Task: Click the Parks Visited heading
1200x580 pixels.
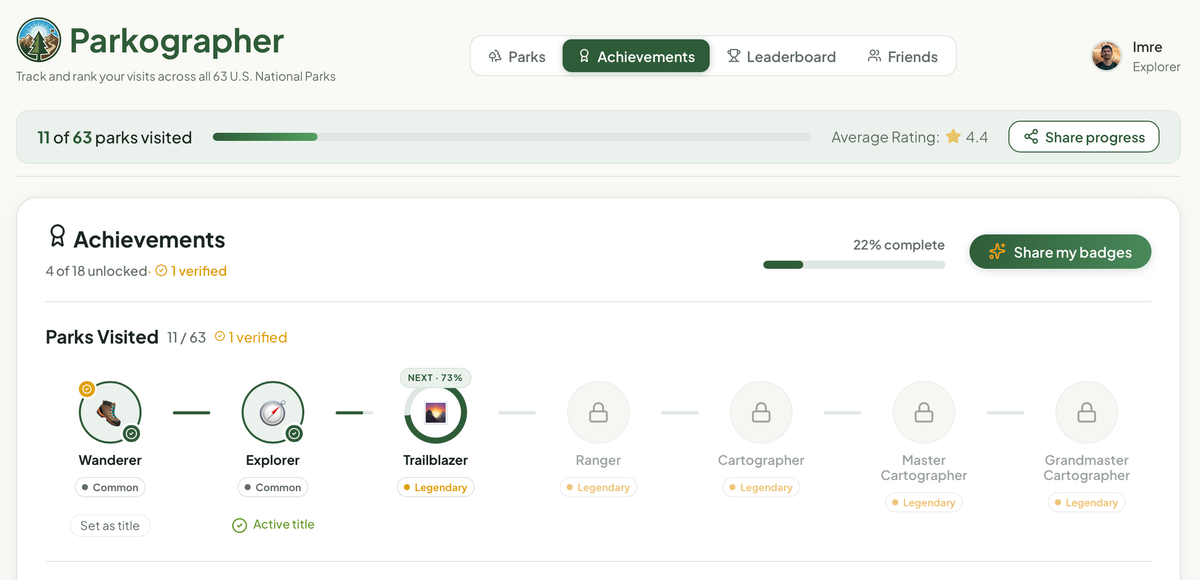Action: click(102, 337)
